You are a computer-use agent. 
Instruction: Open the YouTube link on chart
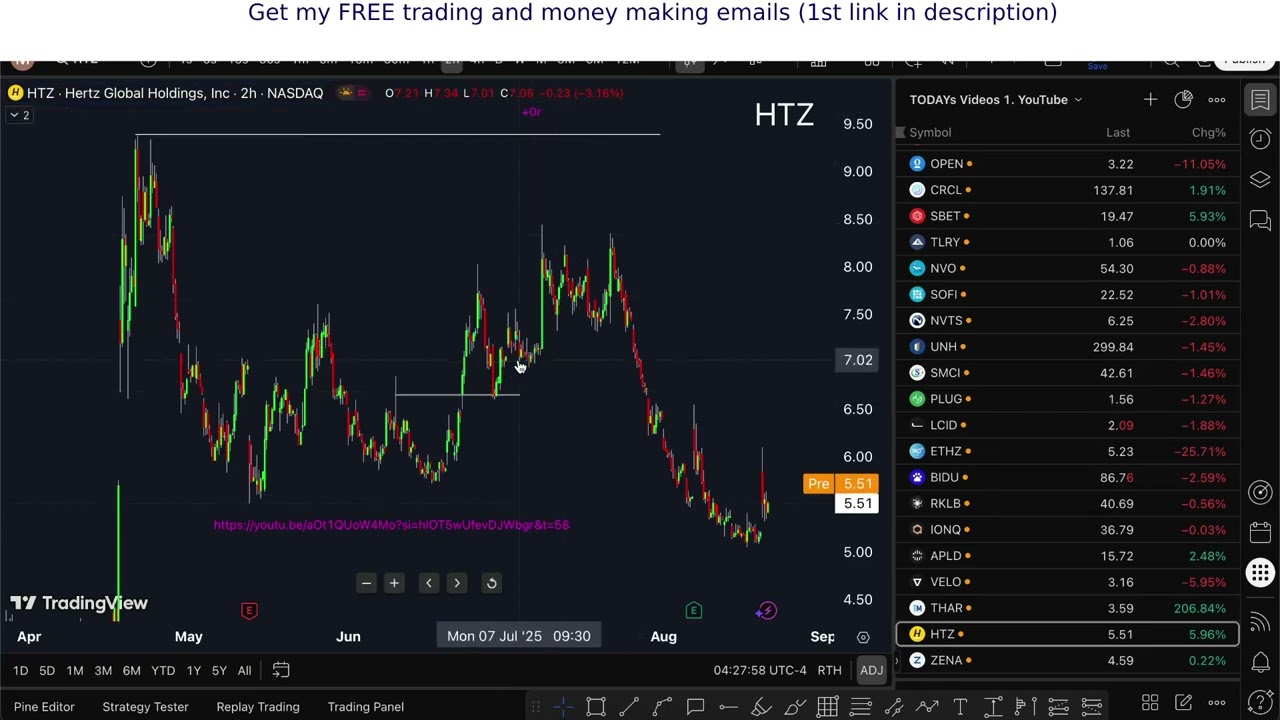pyautogui.click(x=391, y=525)
